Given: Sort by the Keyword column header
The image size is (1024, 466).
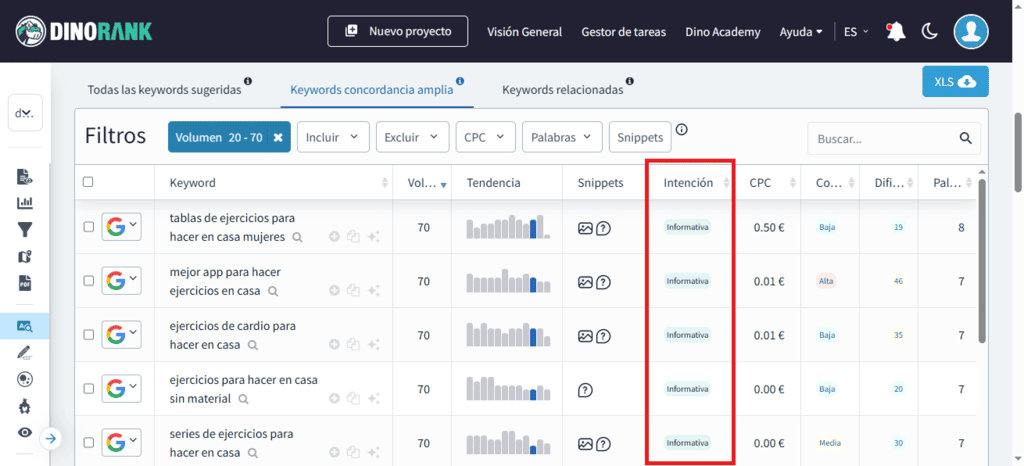Looking at the screenshot, I should (x=272, y=183).
